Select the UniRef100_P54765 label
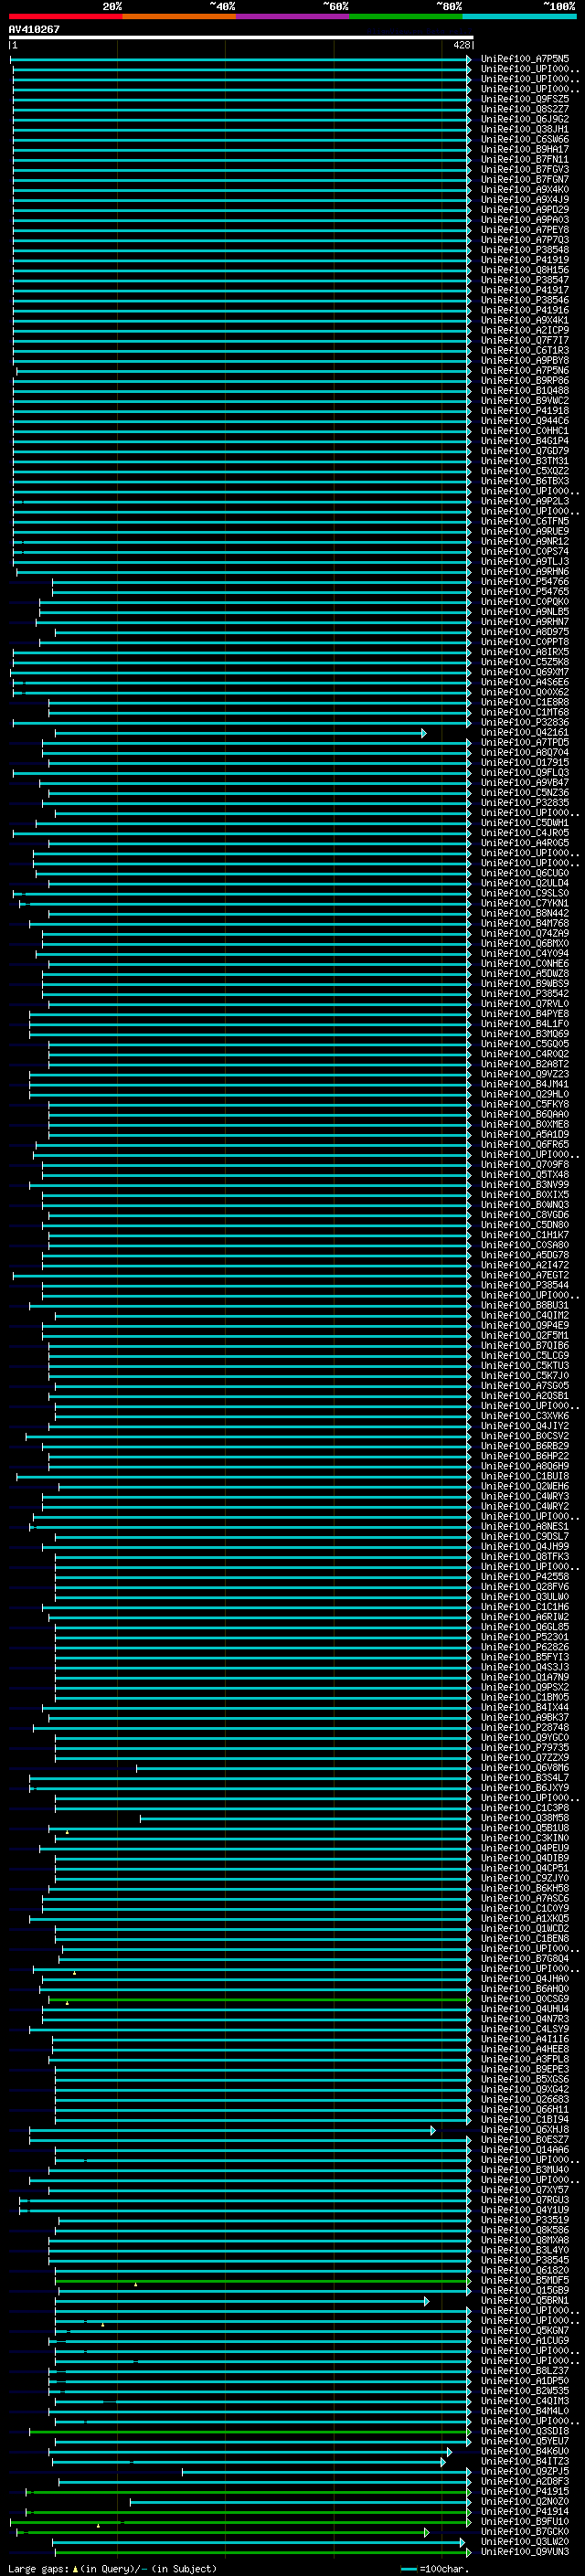The width and height of the screenshot is (585, 2576). [525, 592]
